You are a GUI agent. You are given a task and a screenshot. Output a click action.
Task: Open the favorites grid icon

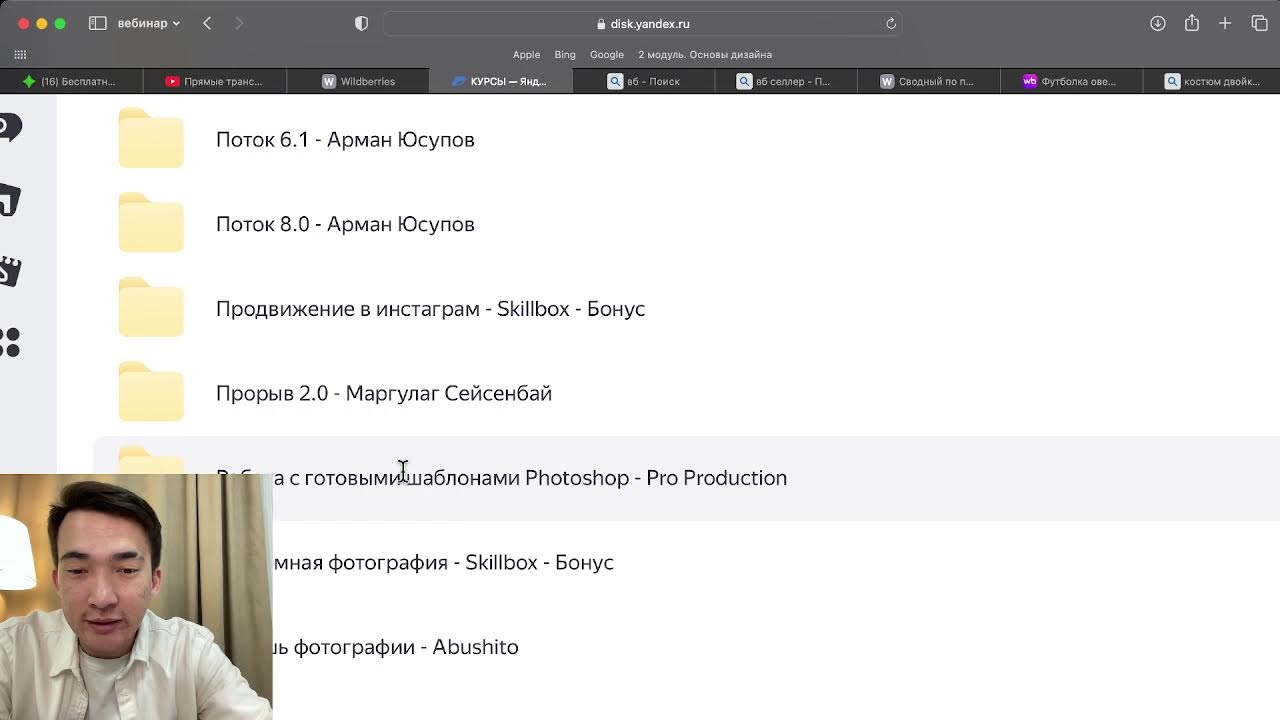20,55
